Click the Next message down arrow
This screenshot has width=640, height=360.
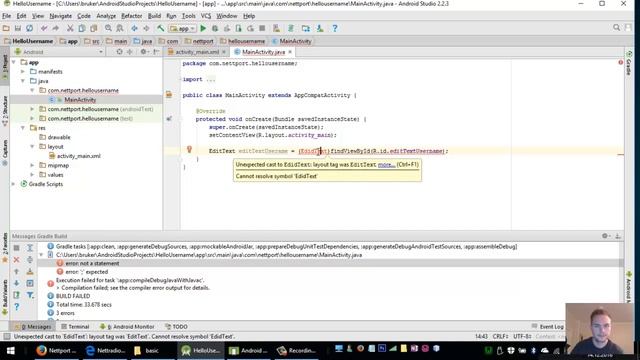(16, 283)
